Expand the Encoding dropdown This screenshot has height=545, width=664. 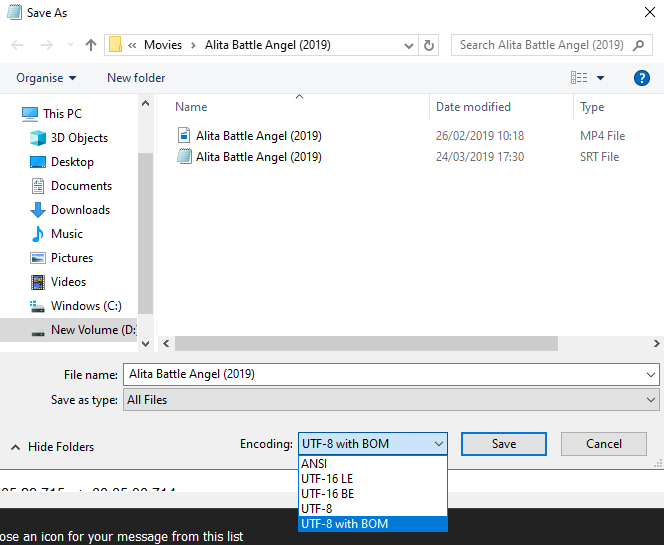(x=372, y=444)
